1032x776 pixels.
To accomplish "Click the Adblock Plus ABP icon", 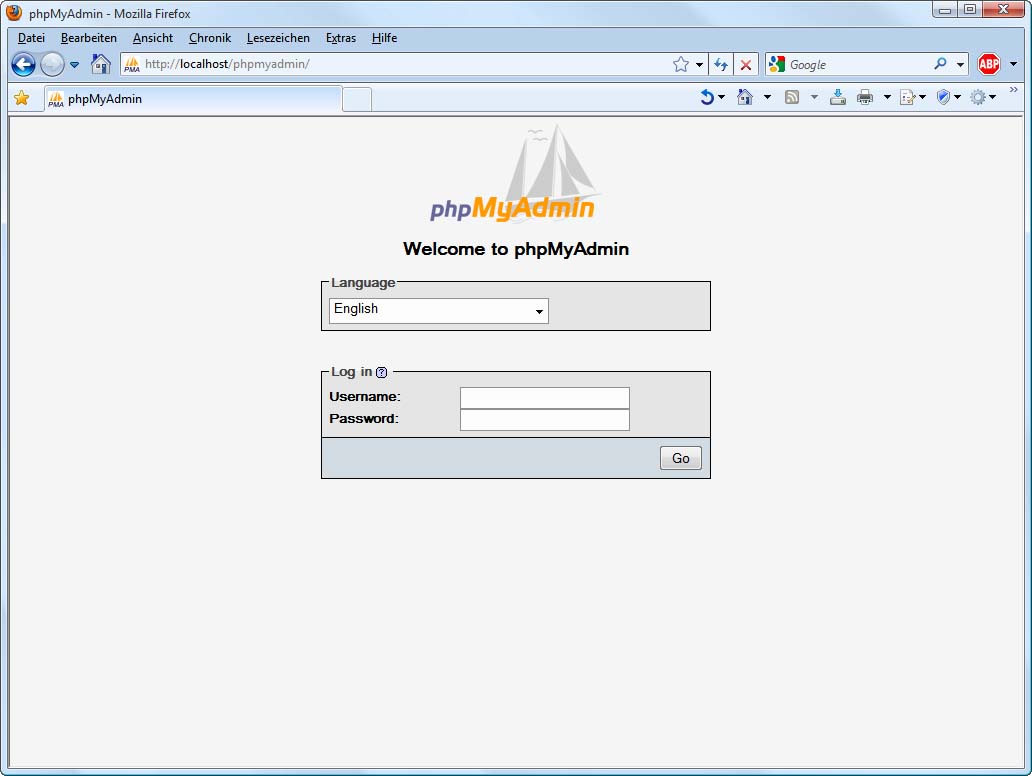I will 989,64.
